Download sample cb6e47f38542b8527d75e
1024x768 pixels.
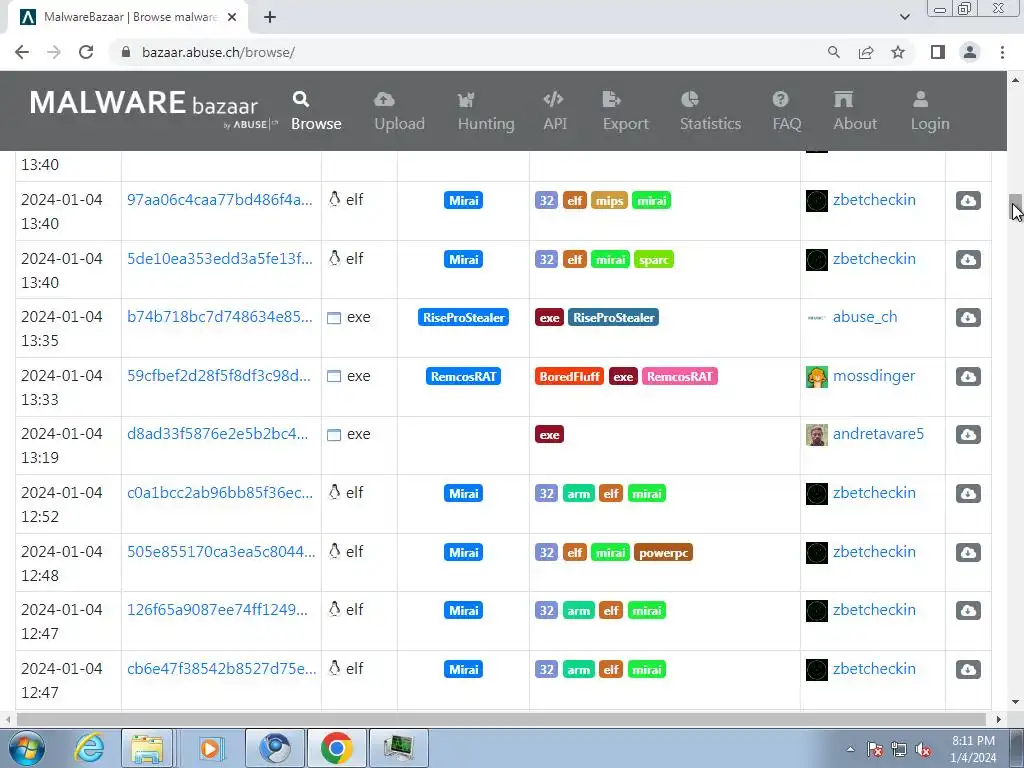[968, 669]
